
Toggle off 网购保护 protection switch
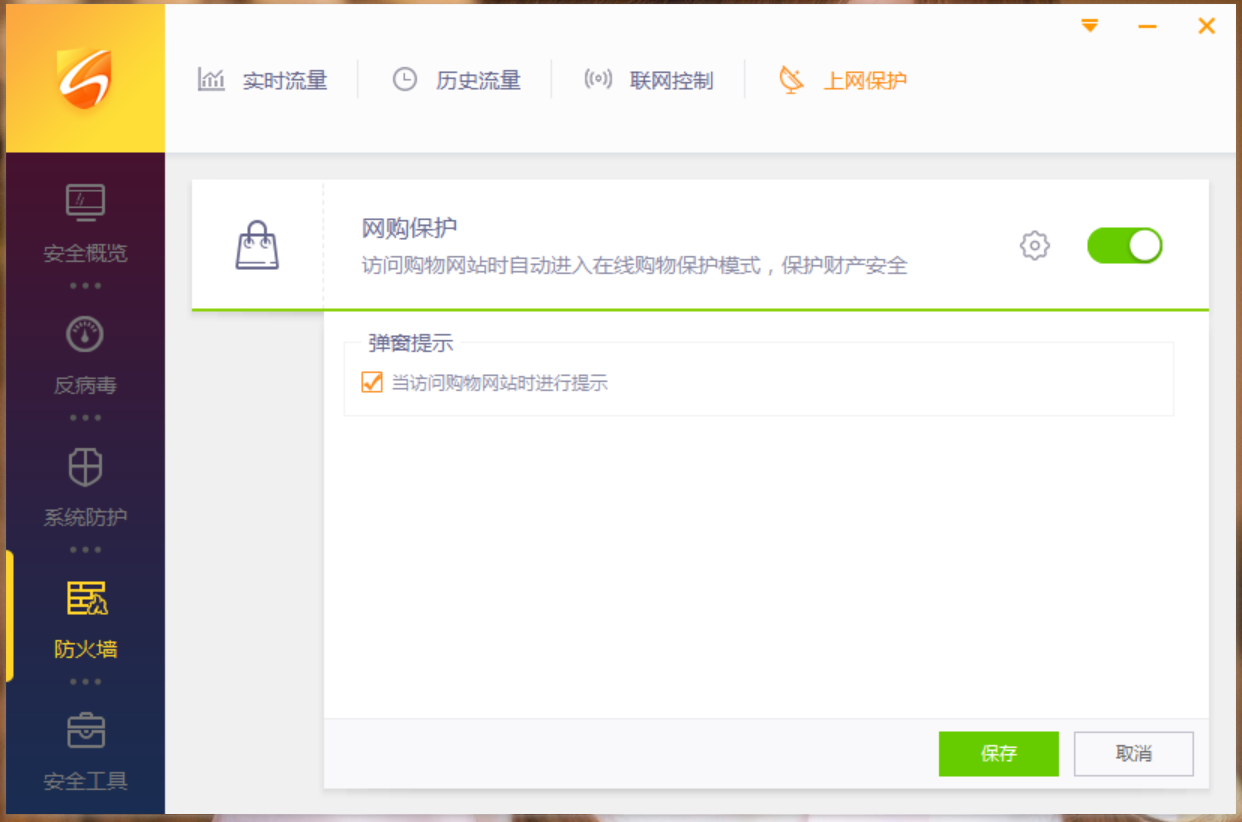click(x=1125, y=245)
